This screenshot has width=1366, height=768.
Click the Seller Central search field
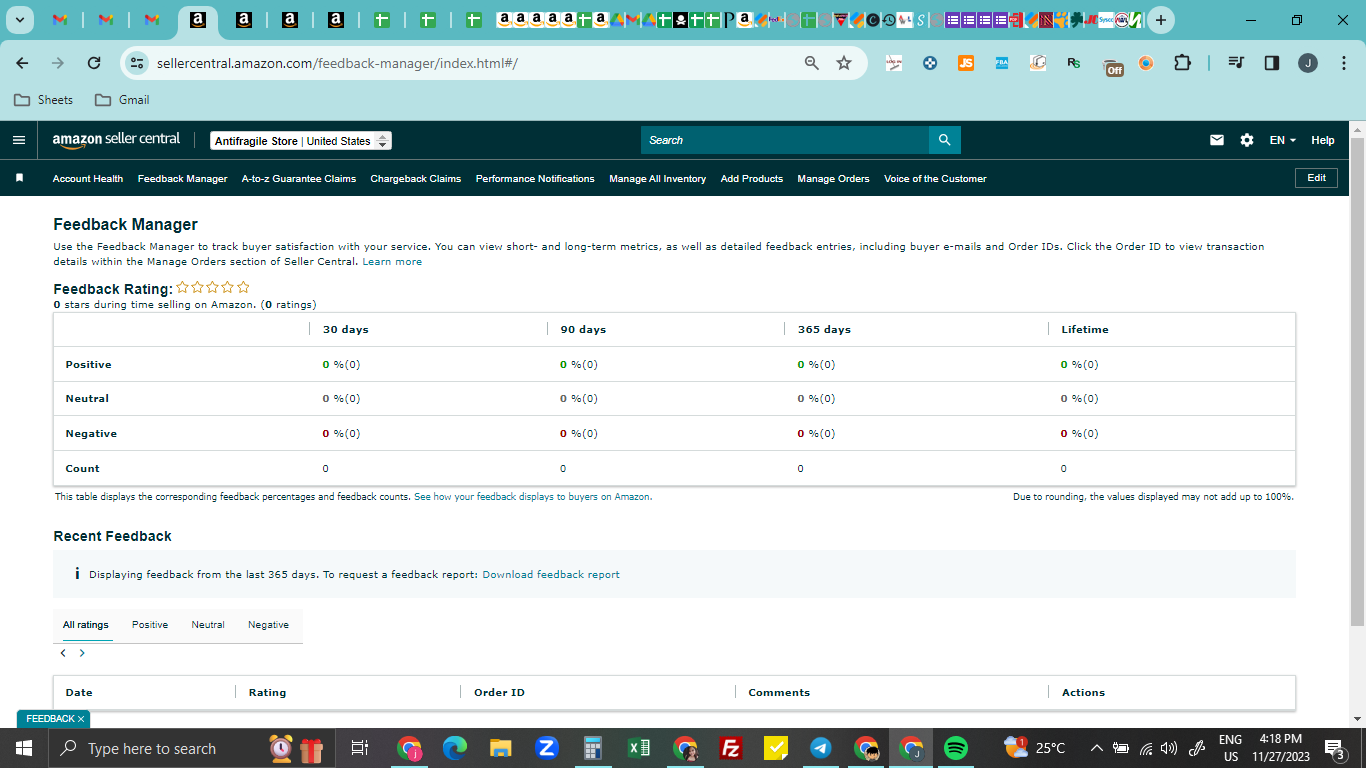tap(785, 140)
